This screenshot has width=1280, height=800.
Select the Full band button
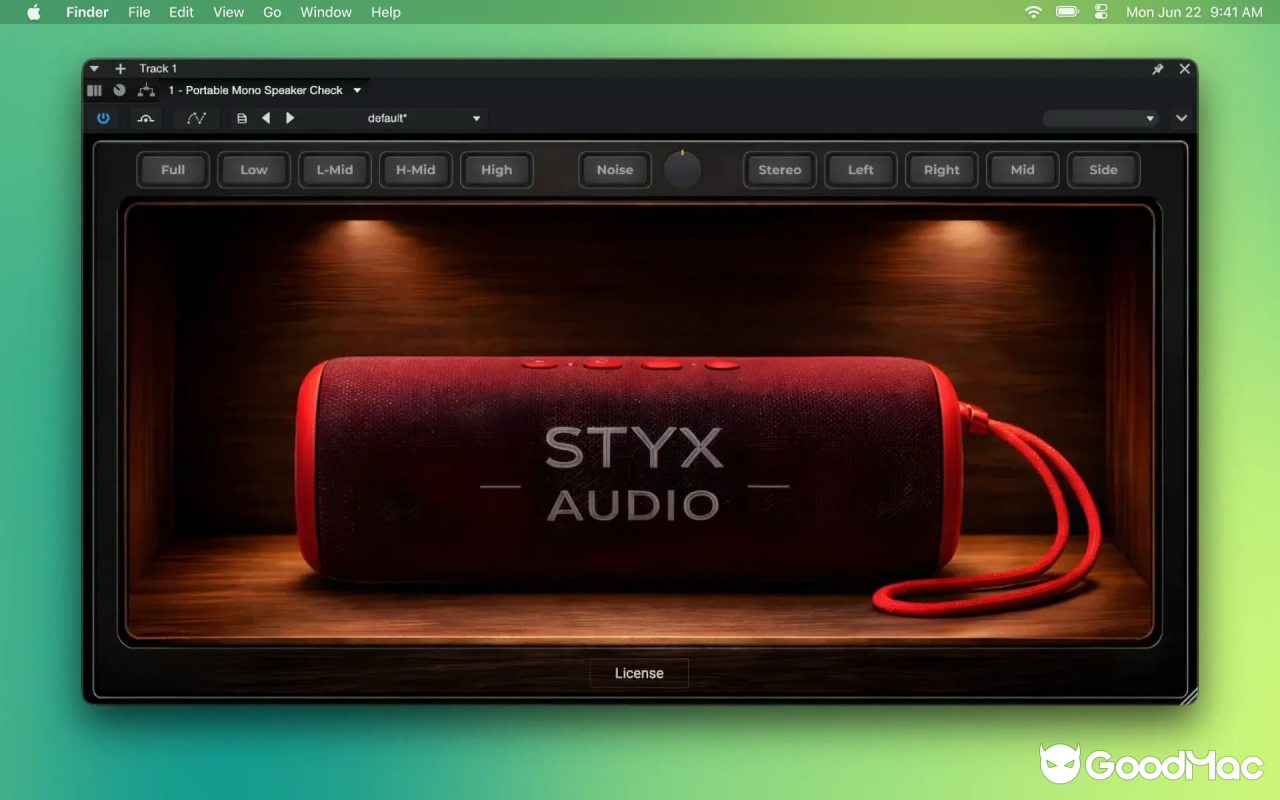tap(173, 170)
